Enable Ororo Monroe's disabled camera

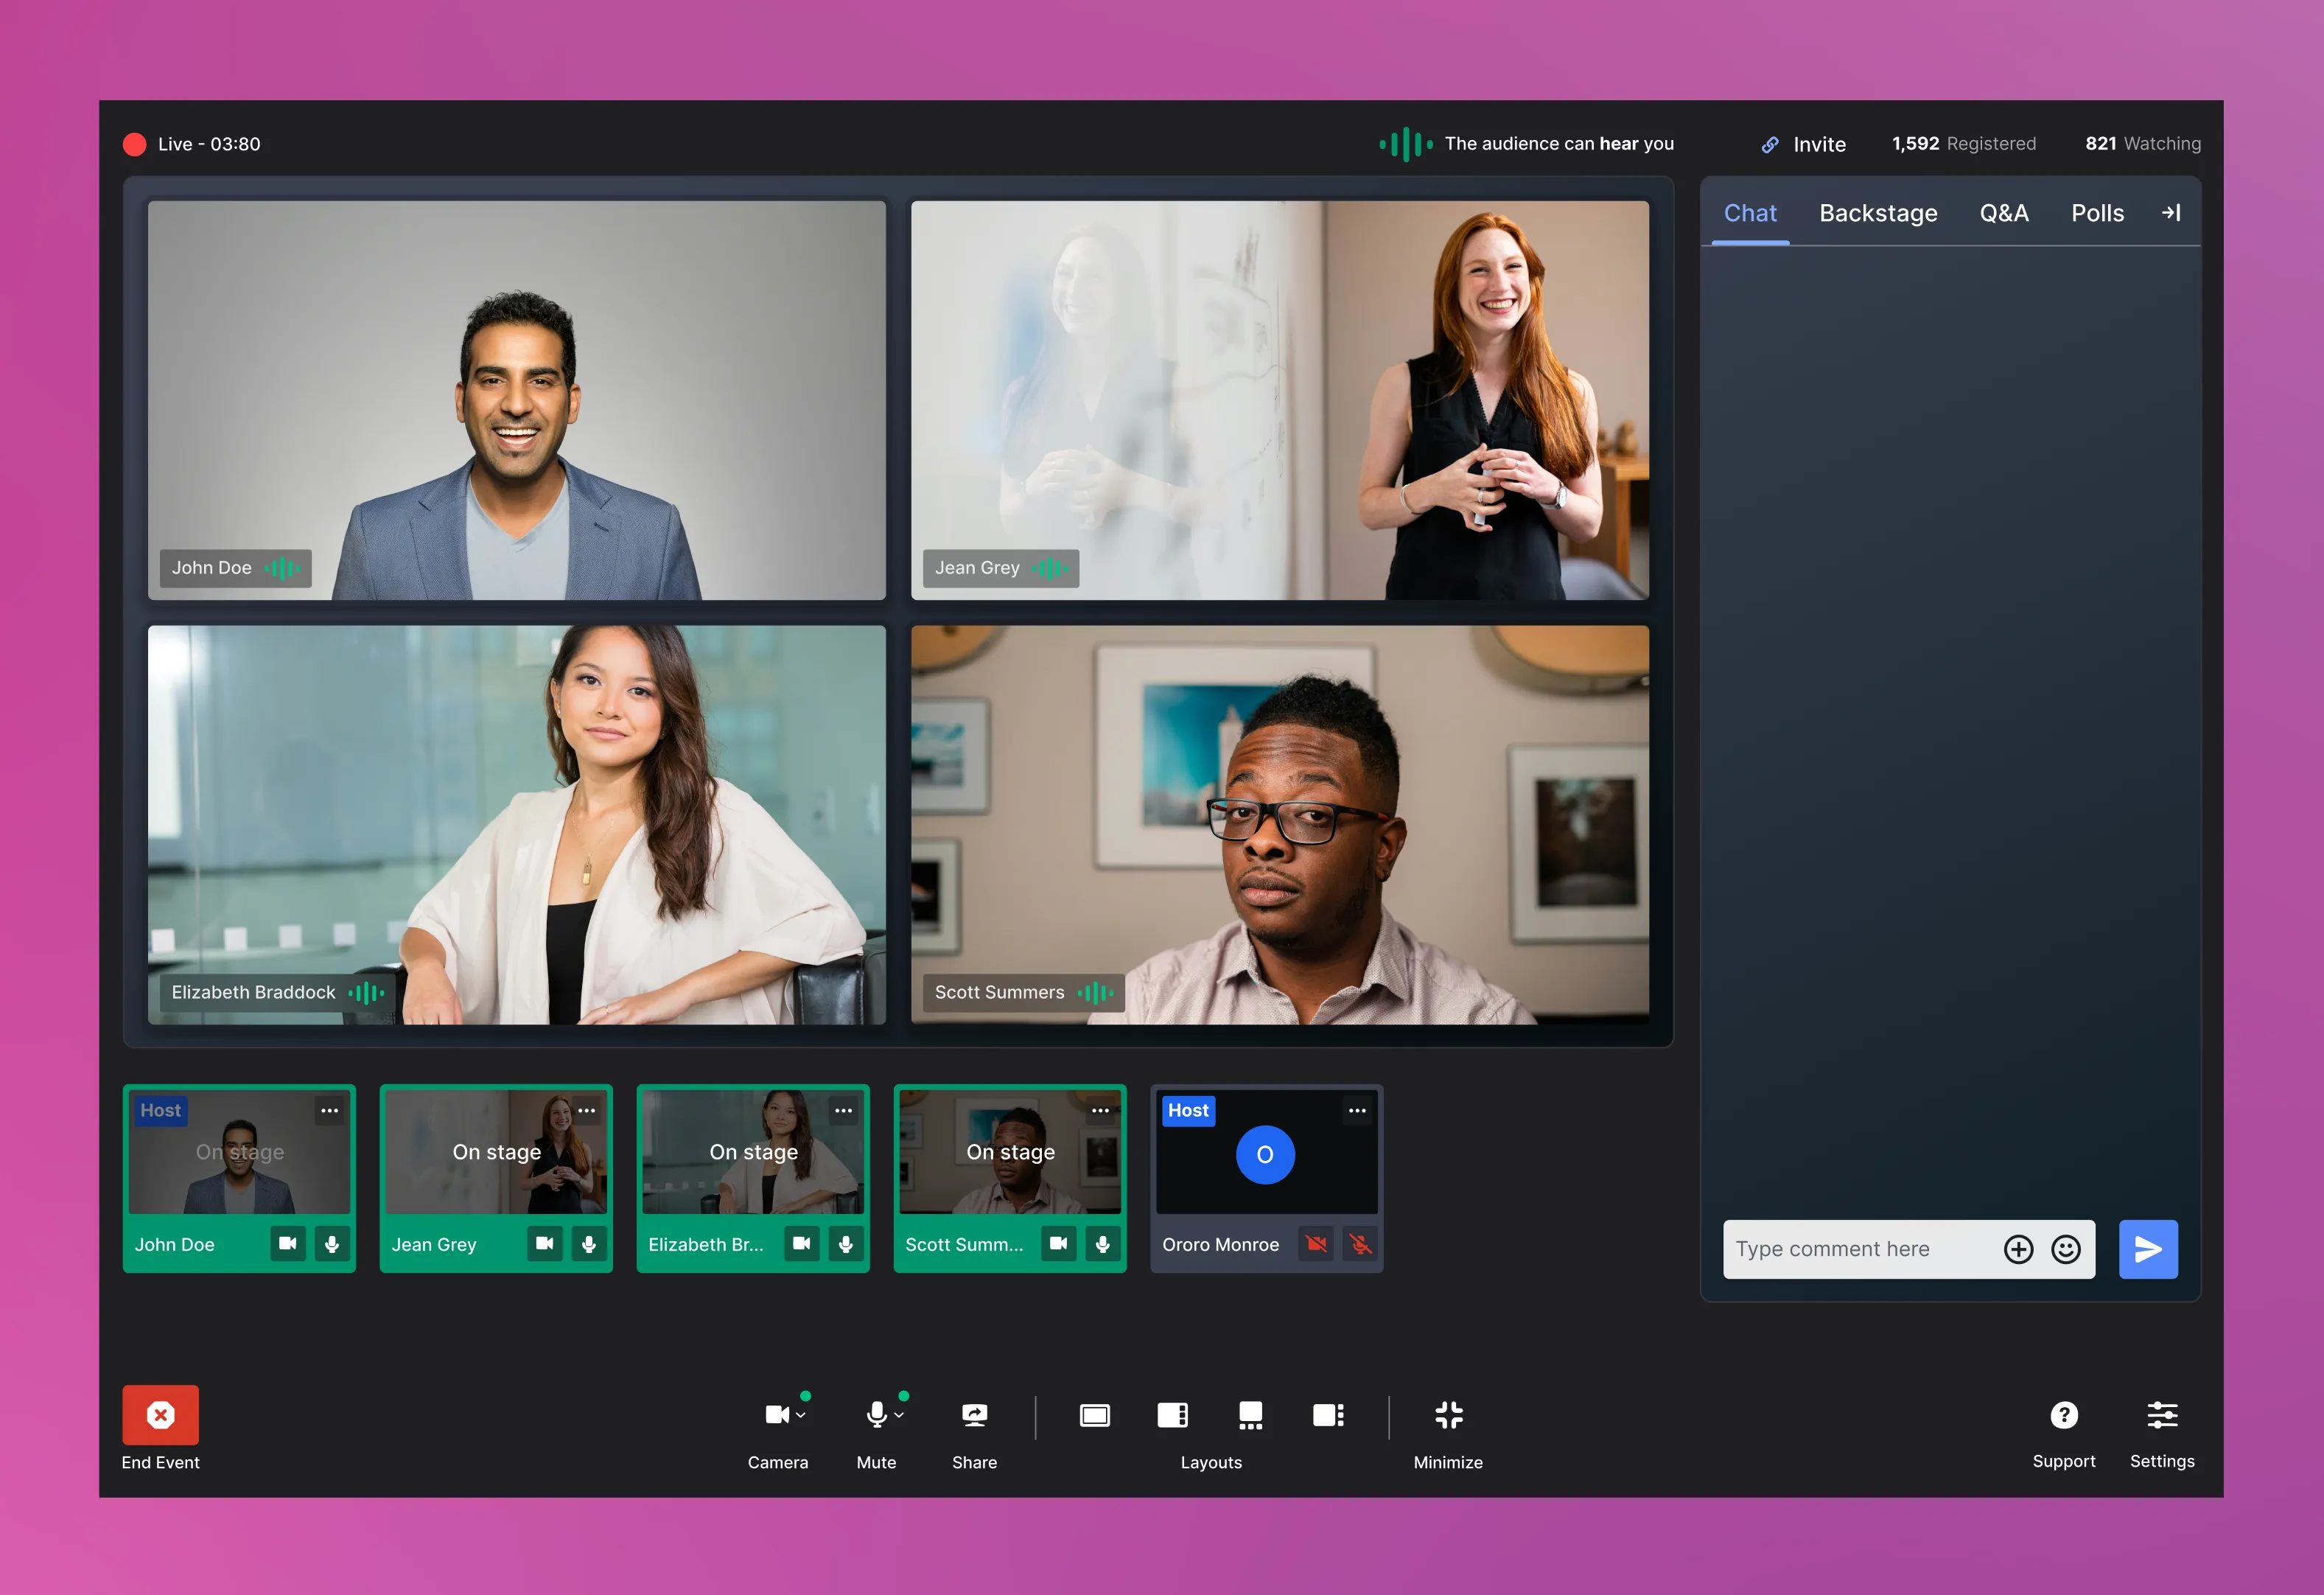pyautogui.click(x=1316, y=1243)
